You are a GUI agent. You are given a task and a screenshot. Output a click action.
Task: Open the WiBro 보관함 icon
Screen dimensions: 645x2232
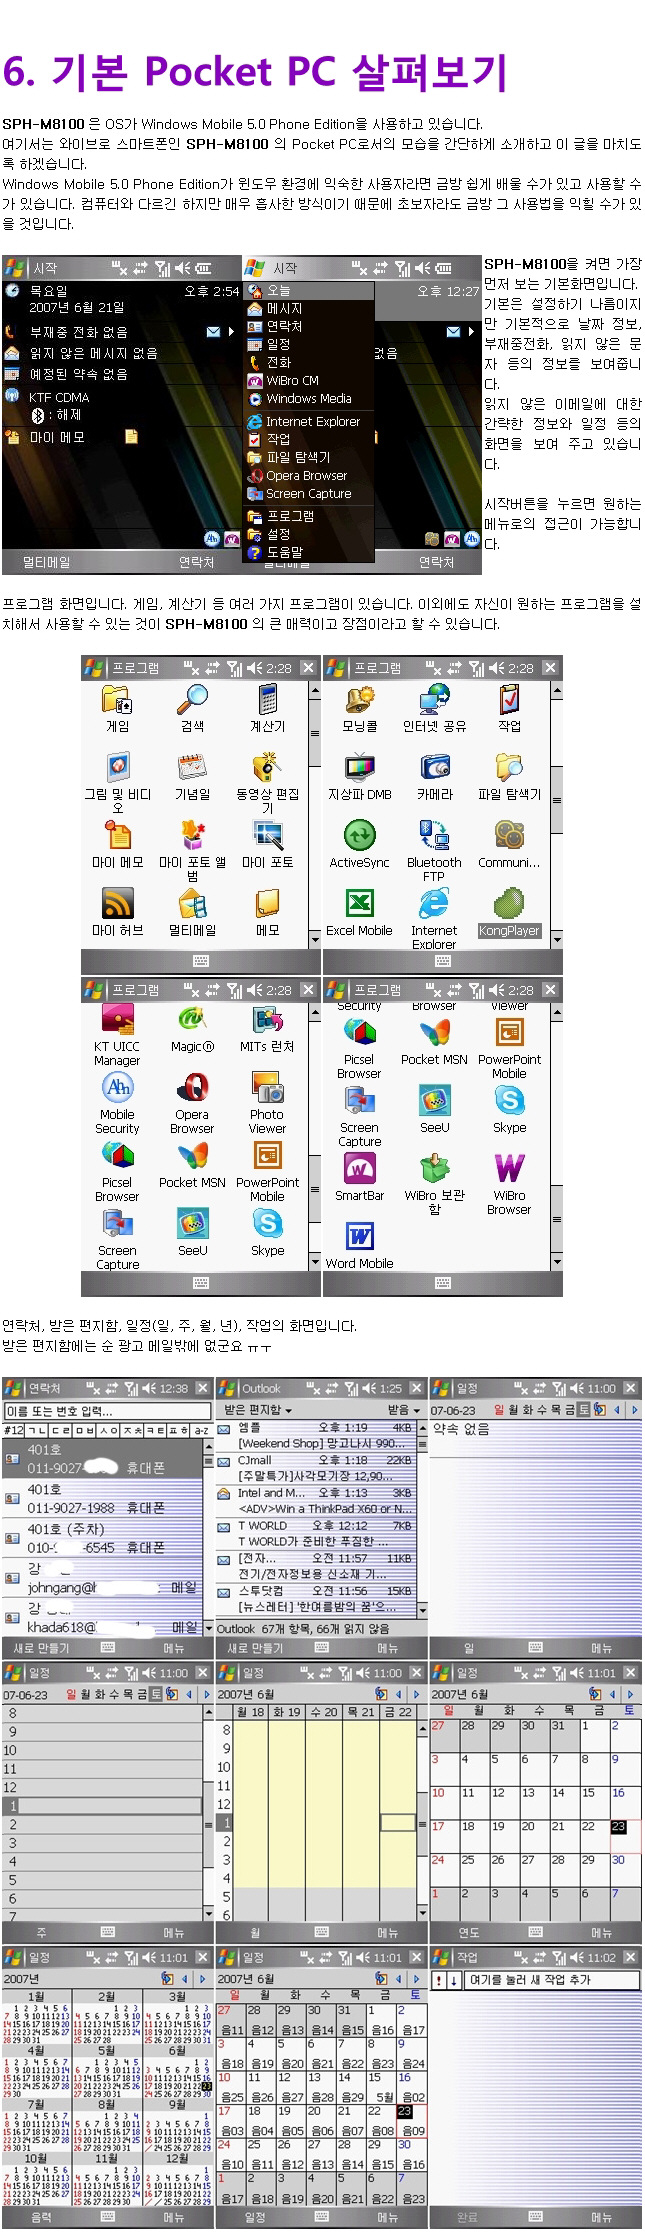434,1169
